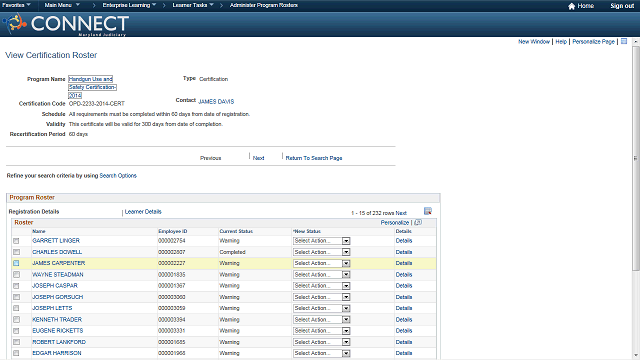Open Details for CHARLES DOWELL
The image size is (640, 360).
tap(404, 252)
